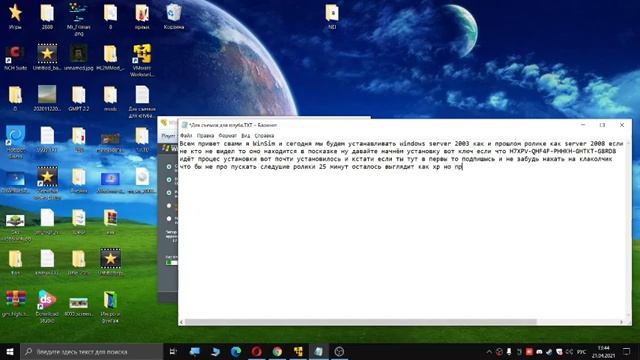
Task: Select the NCH Suite shortcut icon
Action: (x=15, y=58)
